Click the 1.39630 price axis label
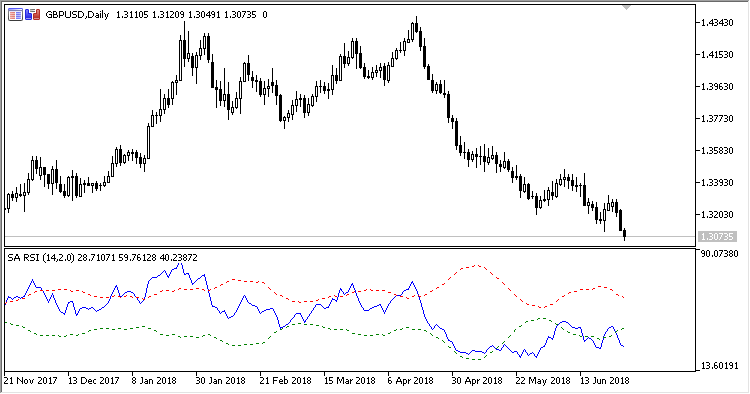Image resolution: width=750 pixels, height=394 pixels. [x=717, y=87]
